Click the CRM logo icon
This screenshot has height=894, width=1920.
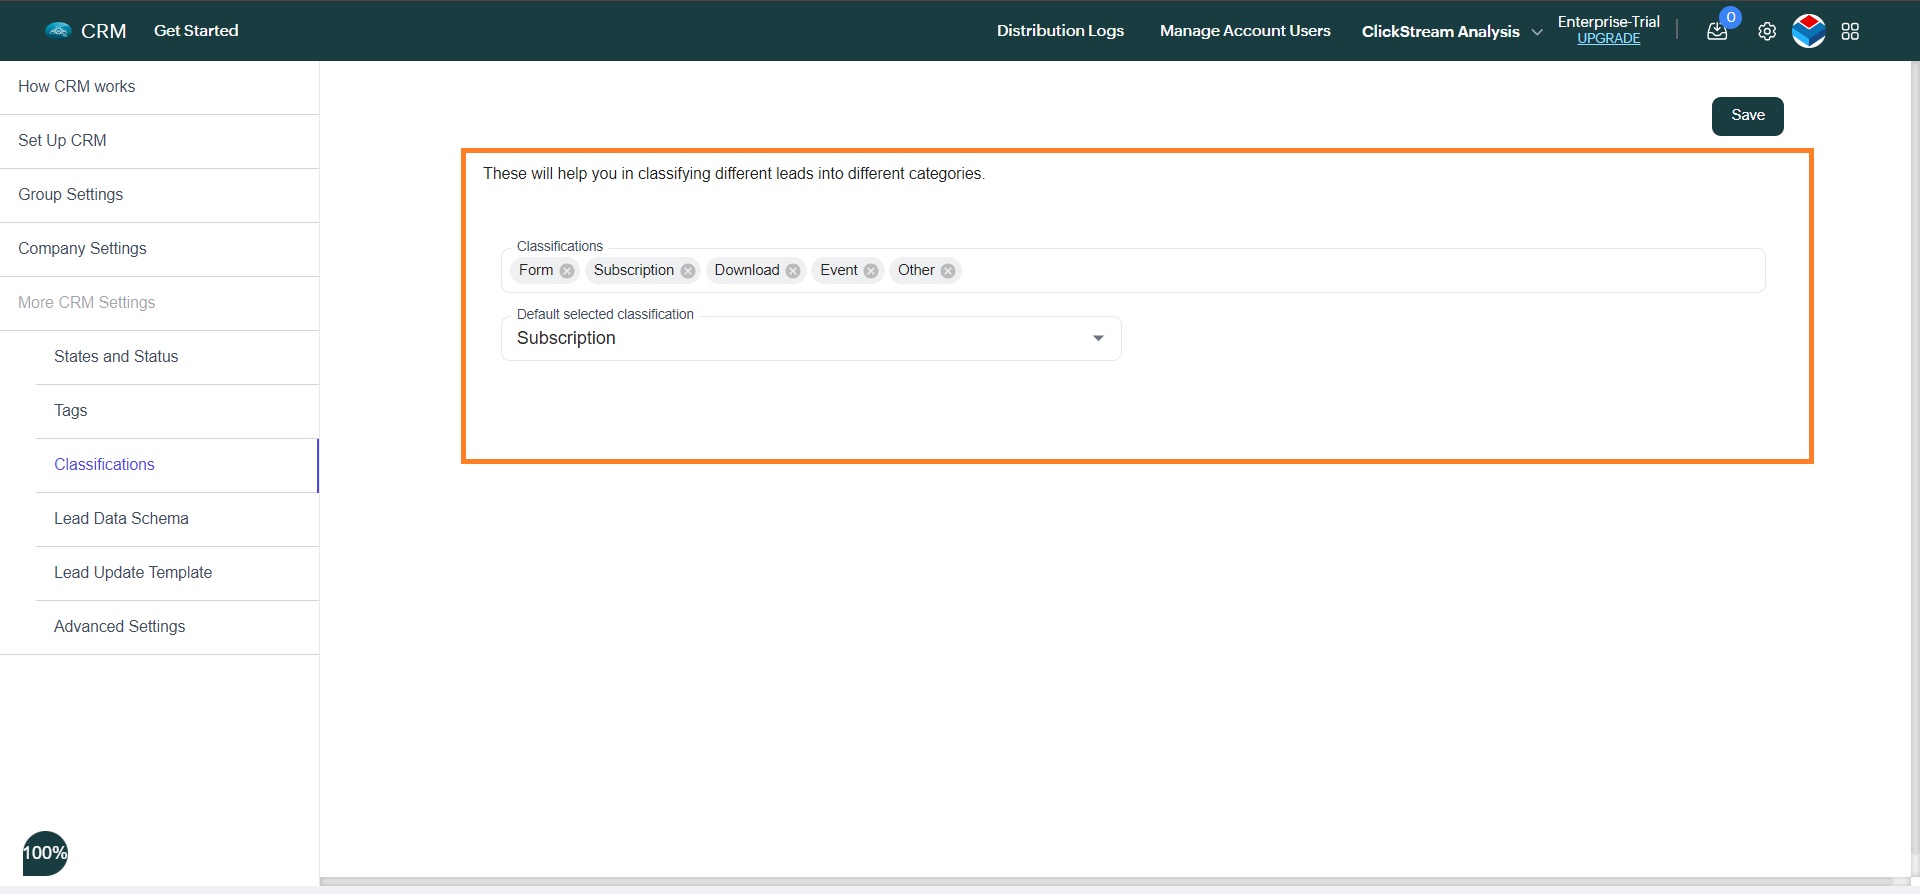(x=58, y=30)
